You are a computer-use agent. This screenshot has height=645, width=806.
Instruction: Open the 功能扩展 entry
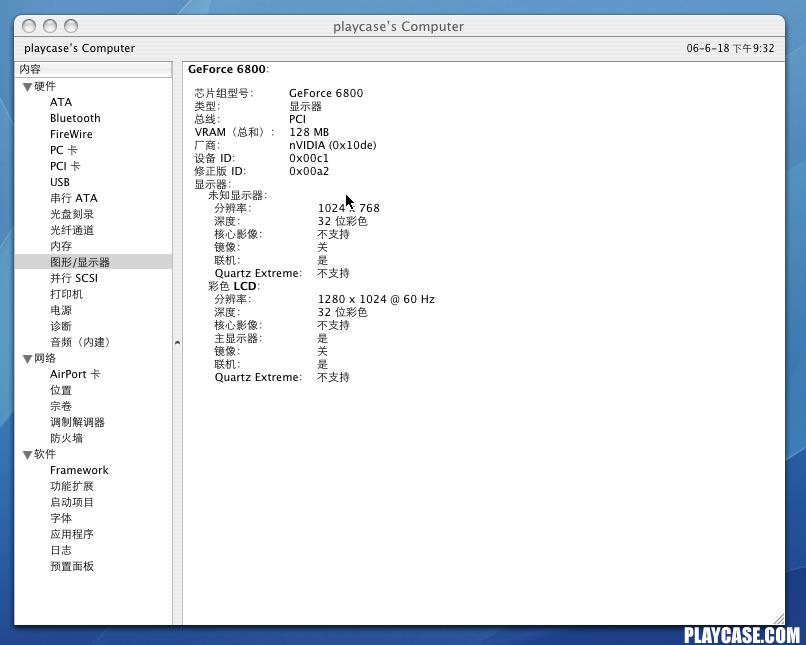(x=71, y=486)
